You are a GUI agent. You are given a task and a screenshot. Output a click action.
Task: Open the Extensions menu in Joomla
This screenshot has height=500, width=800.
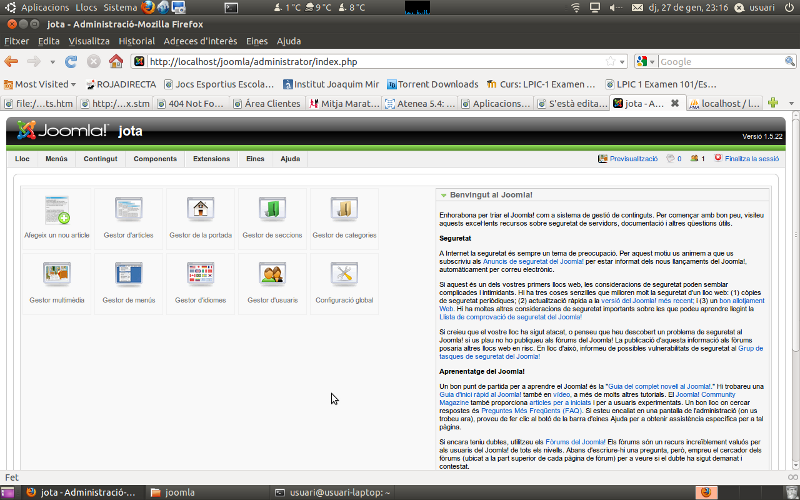[x=211, y=159]
